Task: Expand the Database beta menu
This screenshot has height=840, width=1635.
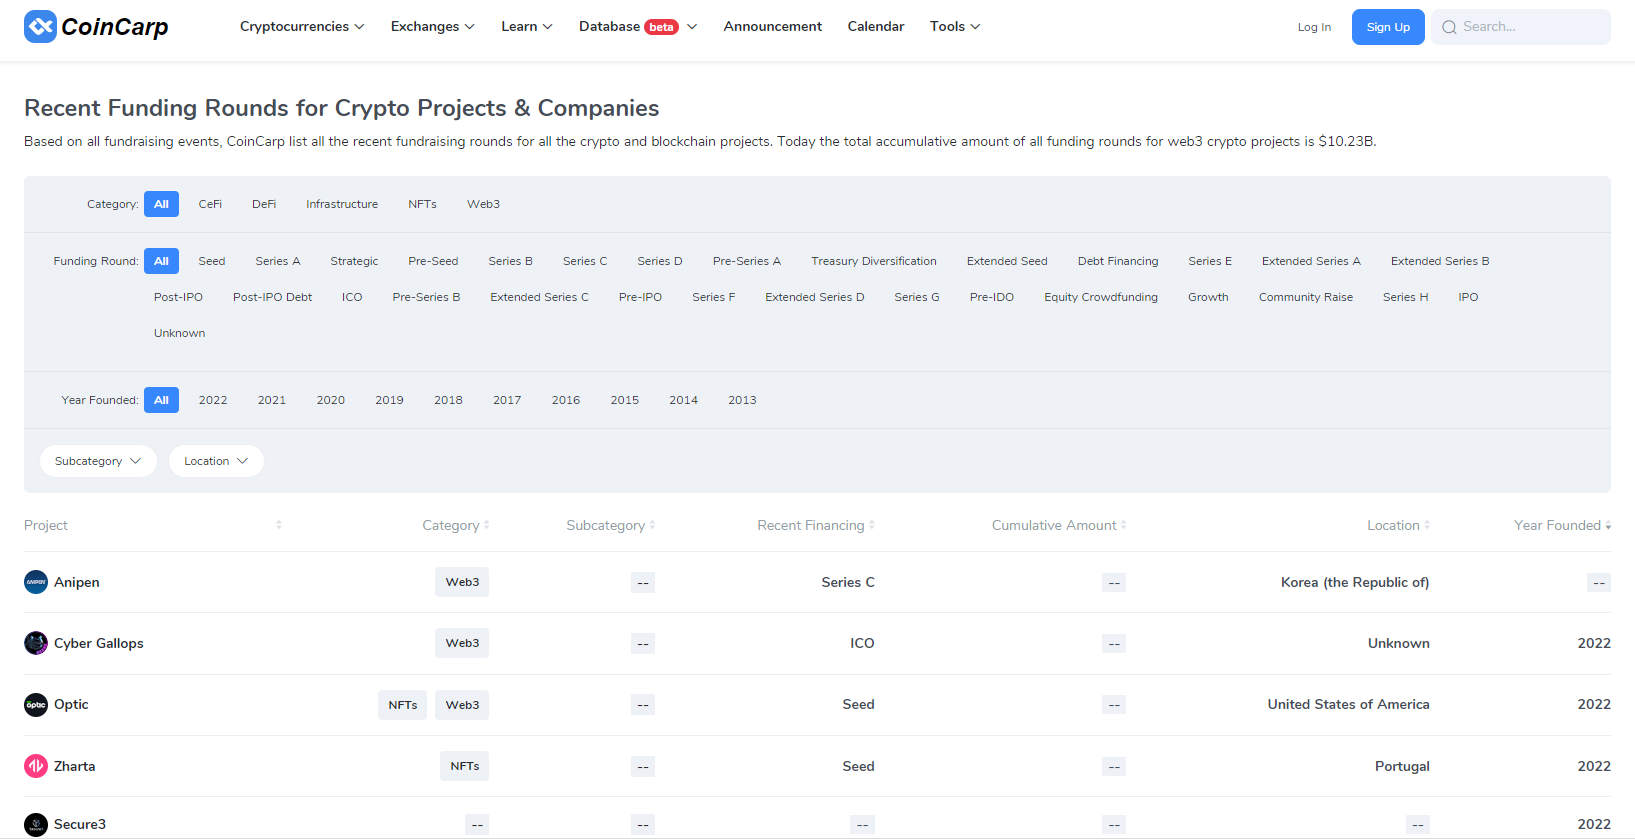Action: [x=638, y=27]
